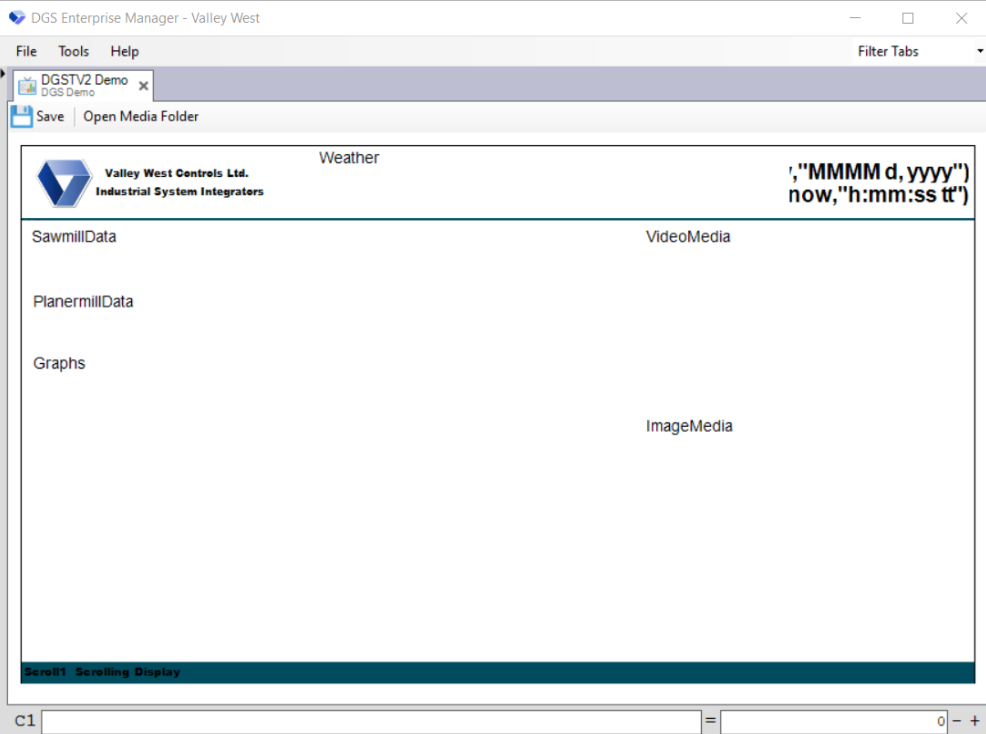Open the Filter Tabs dropdown

(x=977, y=51)
